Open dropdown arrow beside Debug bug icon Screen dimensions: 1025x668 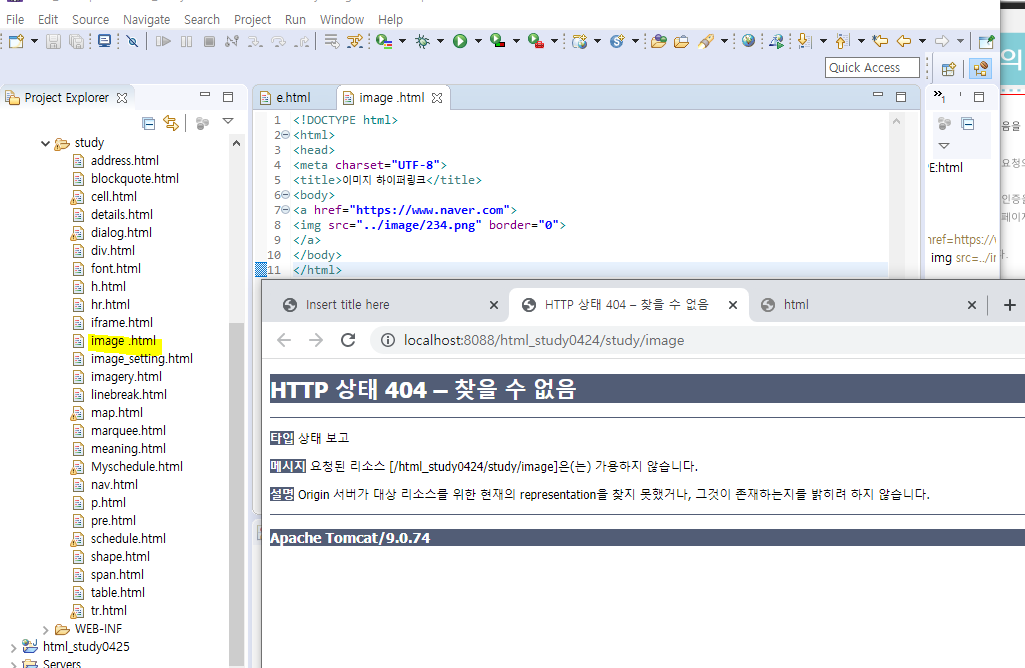point(440,41)
